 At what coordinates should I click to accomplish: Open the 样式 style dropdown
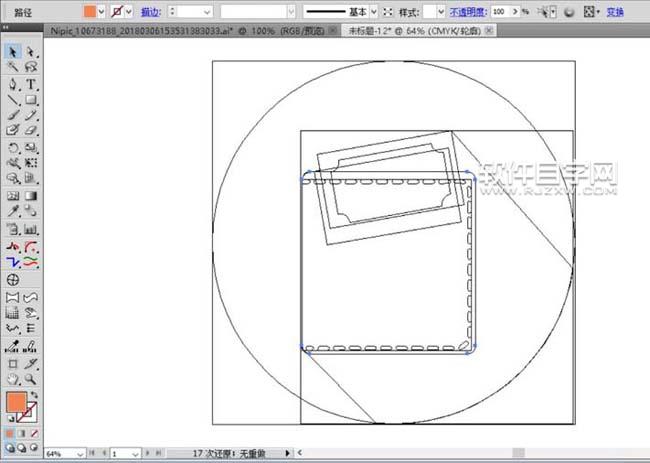pyautogui.click(x=441, y=12)
